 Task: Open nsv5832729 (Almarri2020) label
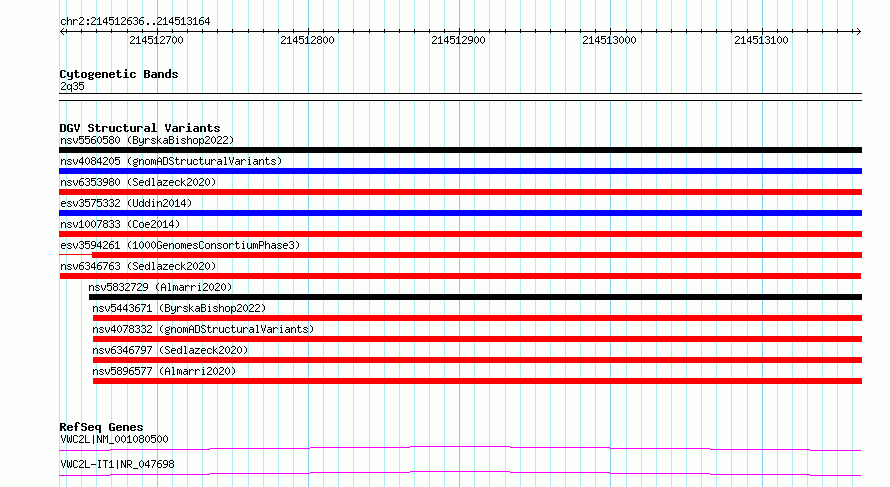coord(160,287)
